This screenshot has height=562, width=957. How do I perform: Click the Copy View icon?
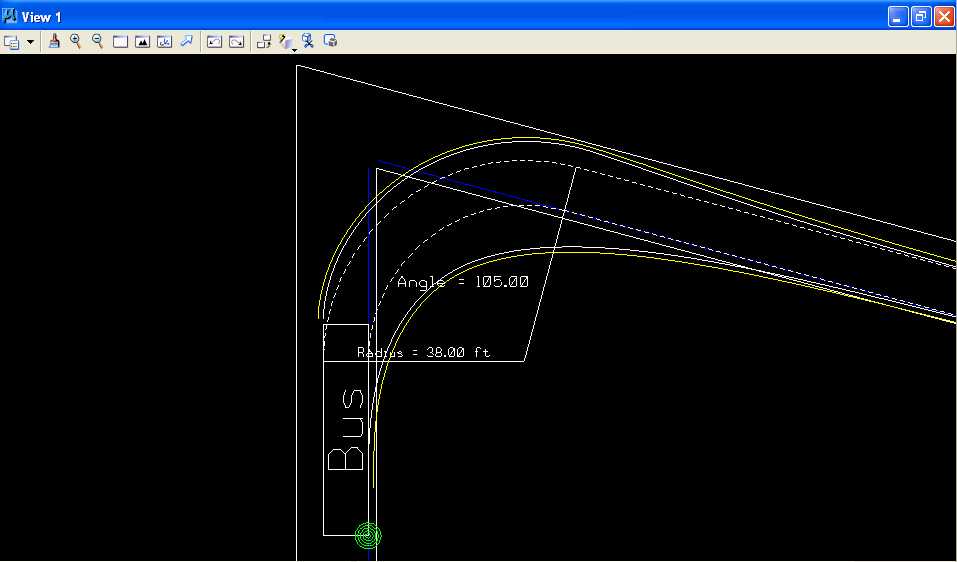coord(264,42)
